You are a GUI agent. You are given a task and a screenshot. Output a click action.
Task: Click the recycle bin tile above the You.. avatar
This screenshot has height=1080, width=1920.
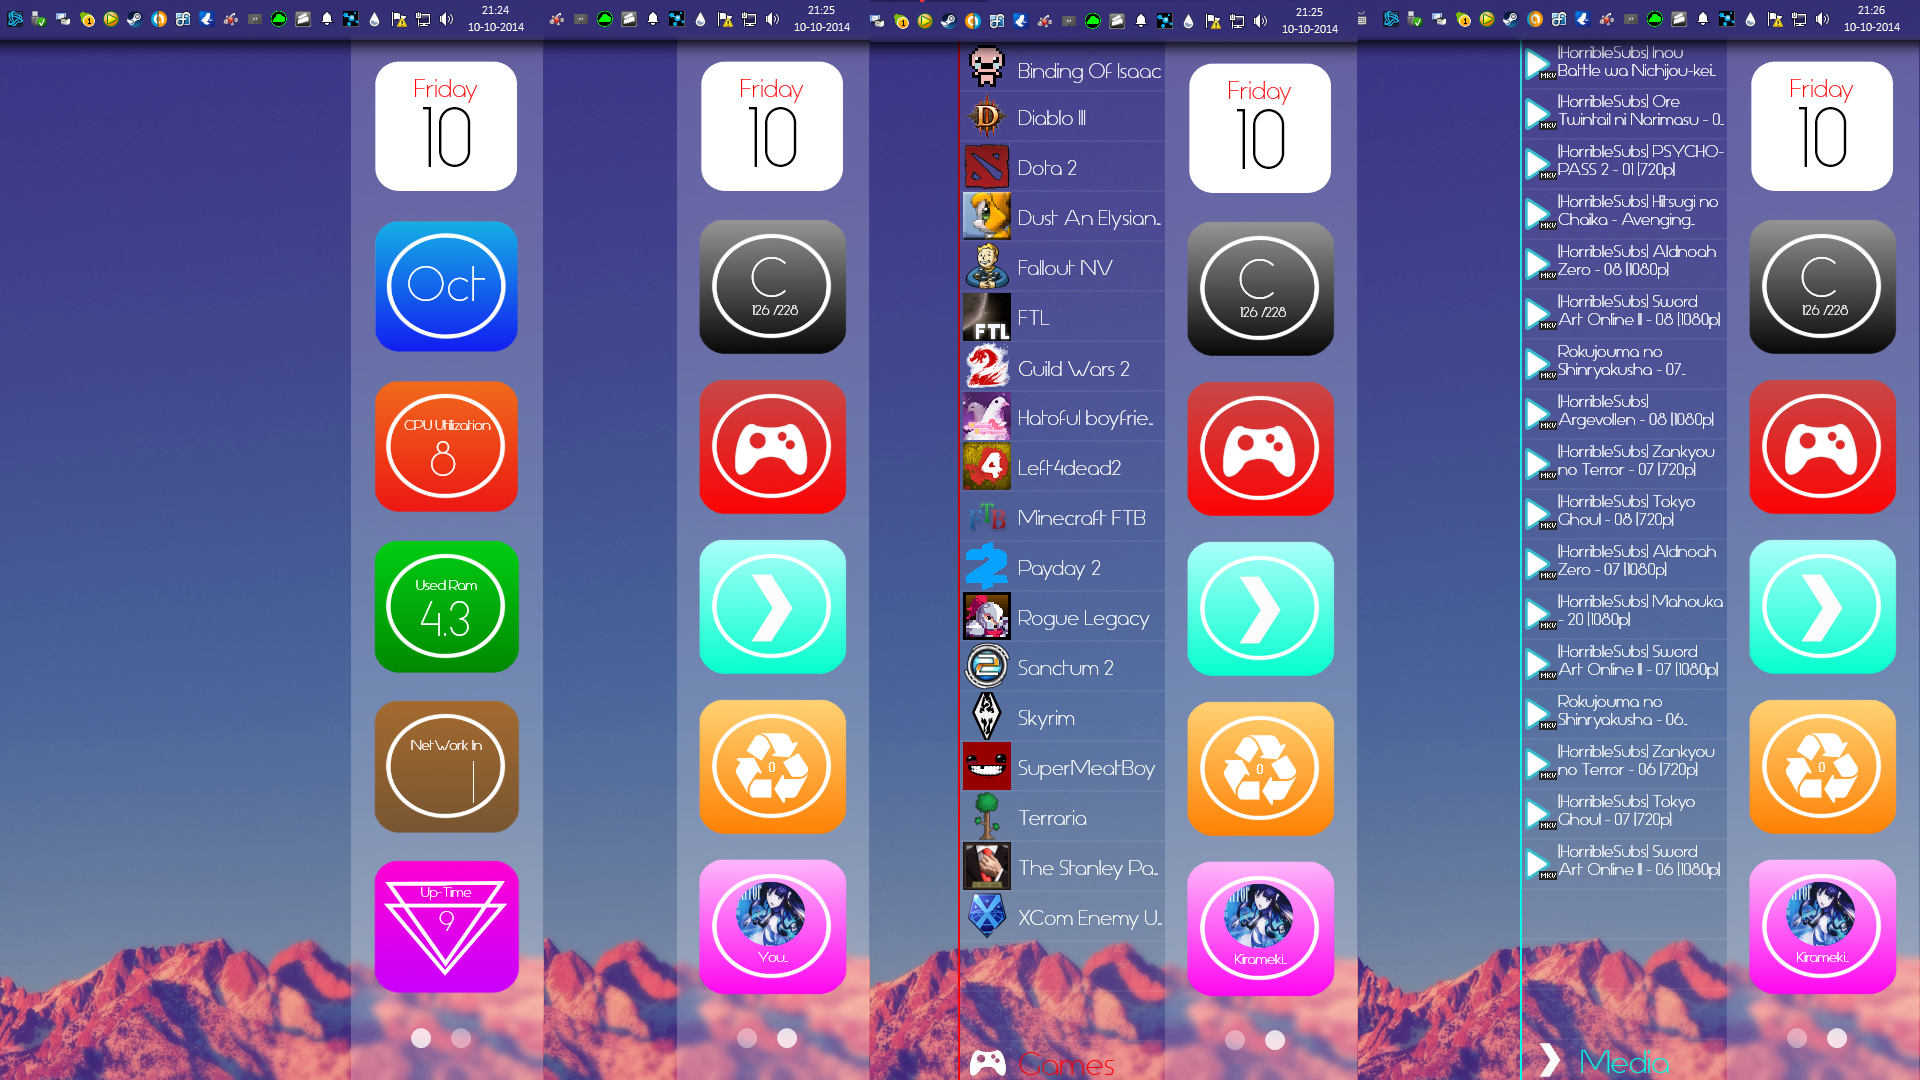[x=772, y=767]
